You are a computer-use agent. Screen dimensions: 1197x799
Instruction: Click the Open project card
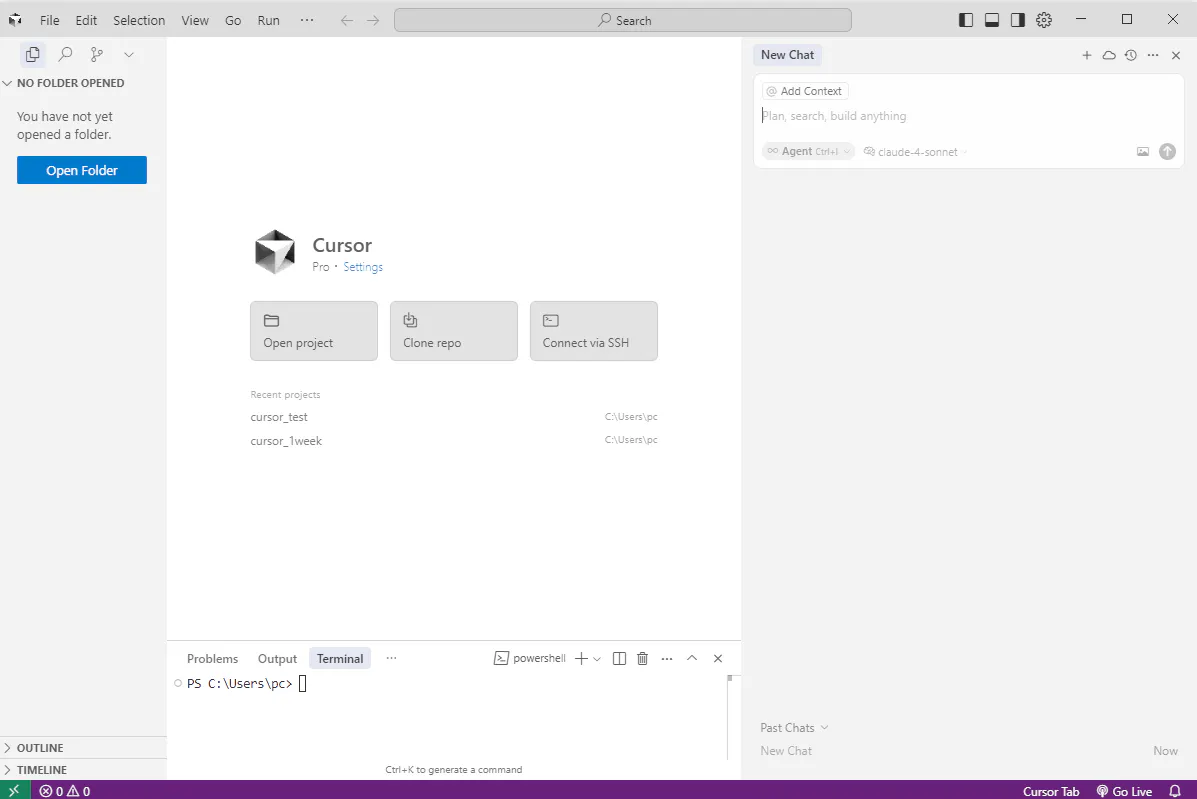coord(314,330)
